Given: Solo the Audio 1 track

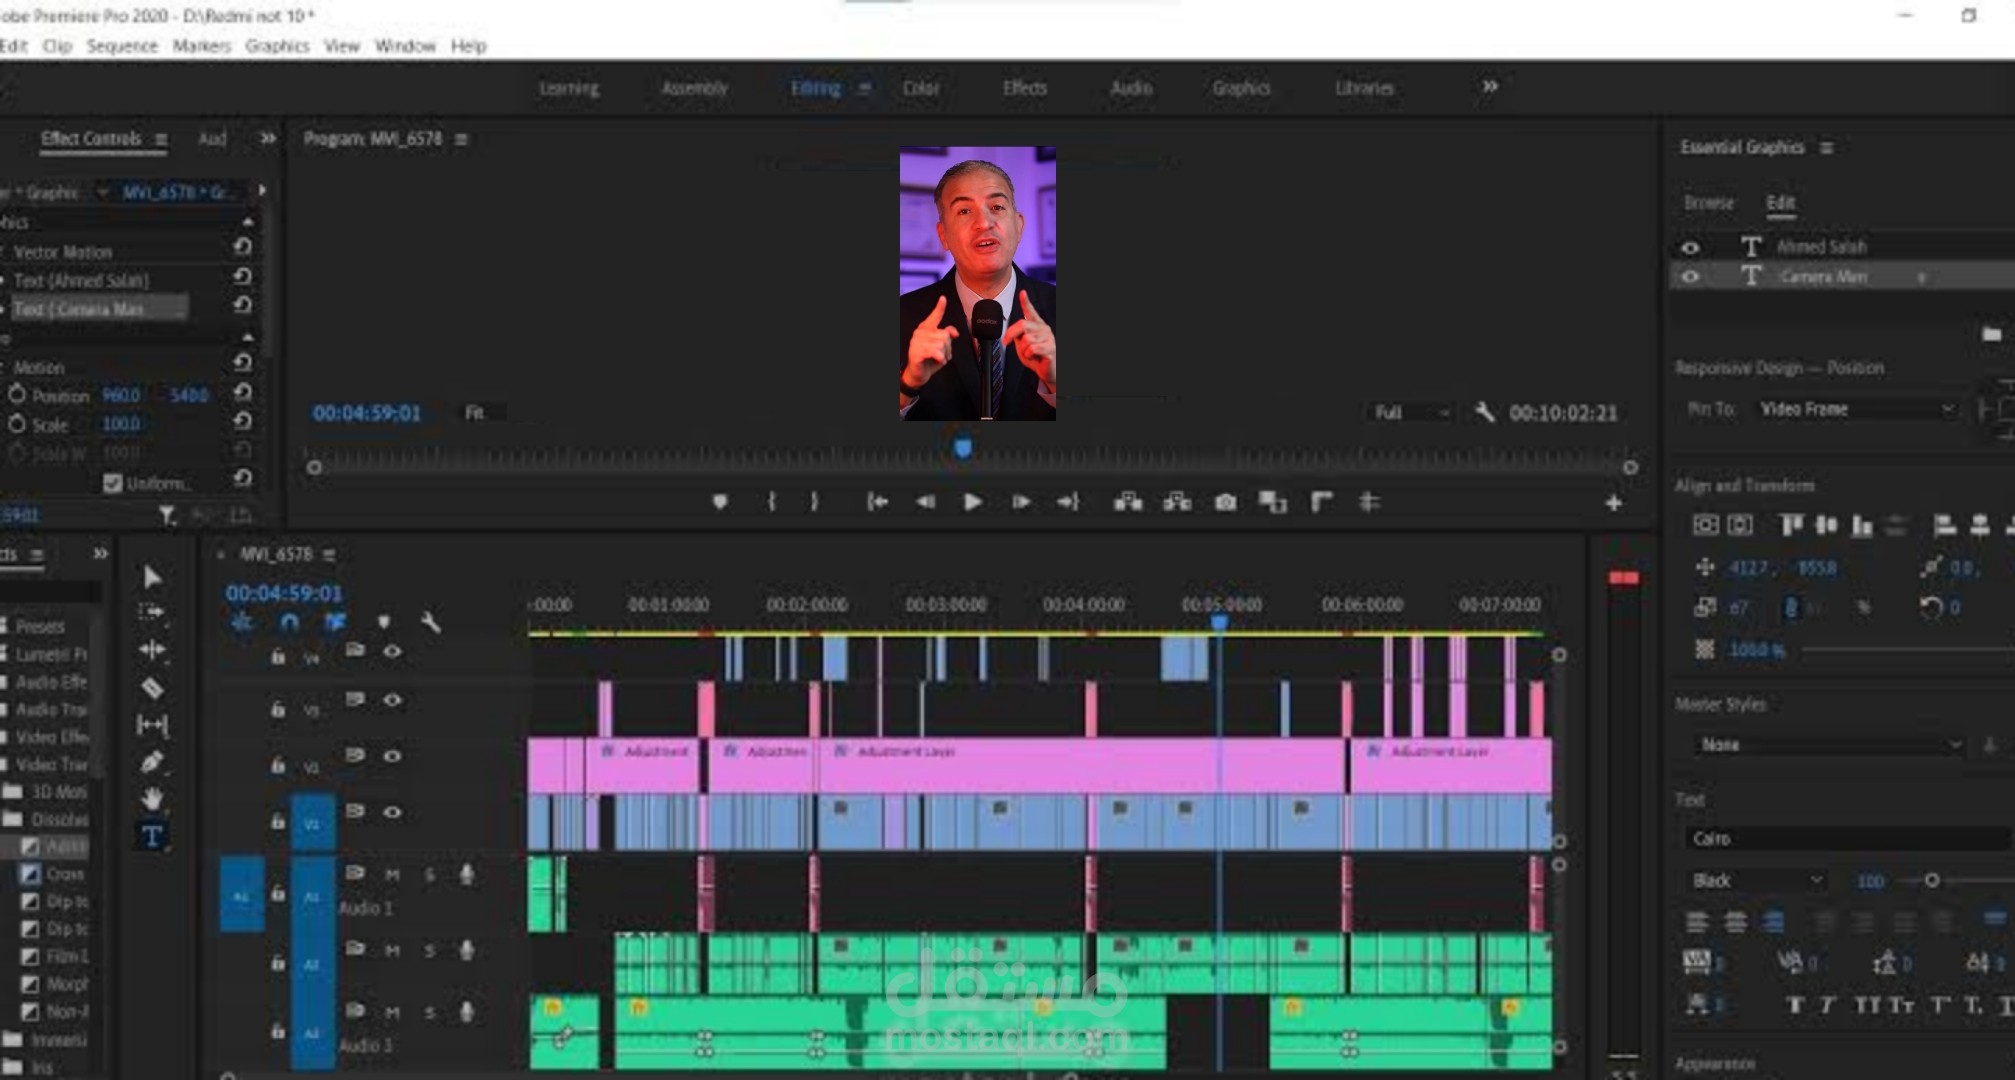Looking at the screenshot, I should tap(430, 875).
